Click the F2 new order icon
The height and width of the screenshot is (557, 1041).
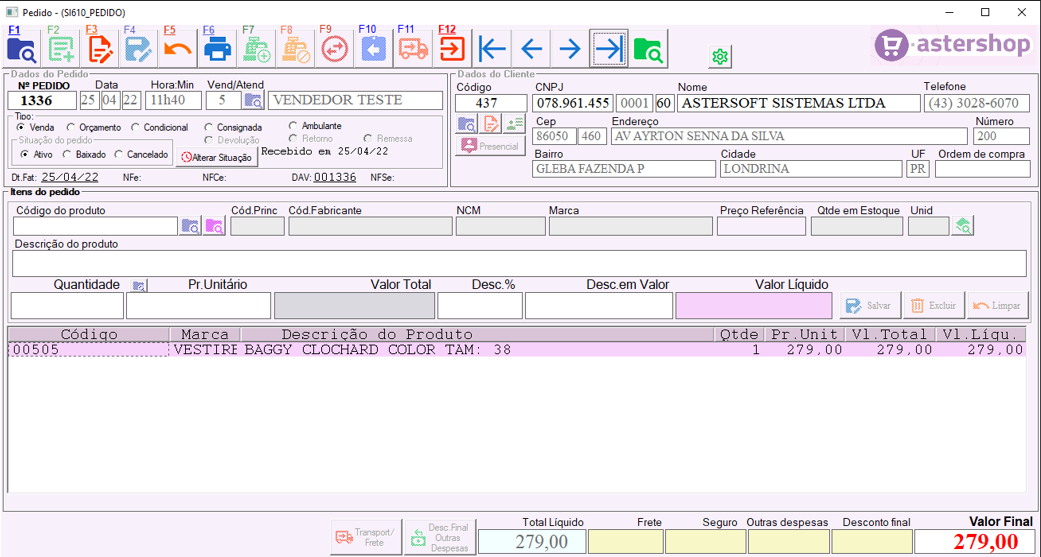pyautogui.click(x=61, y=48)
